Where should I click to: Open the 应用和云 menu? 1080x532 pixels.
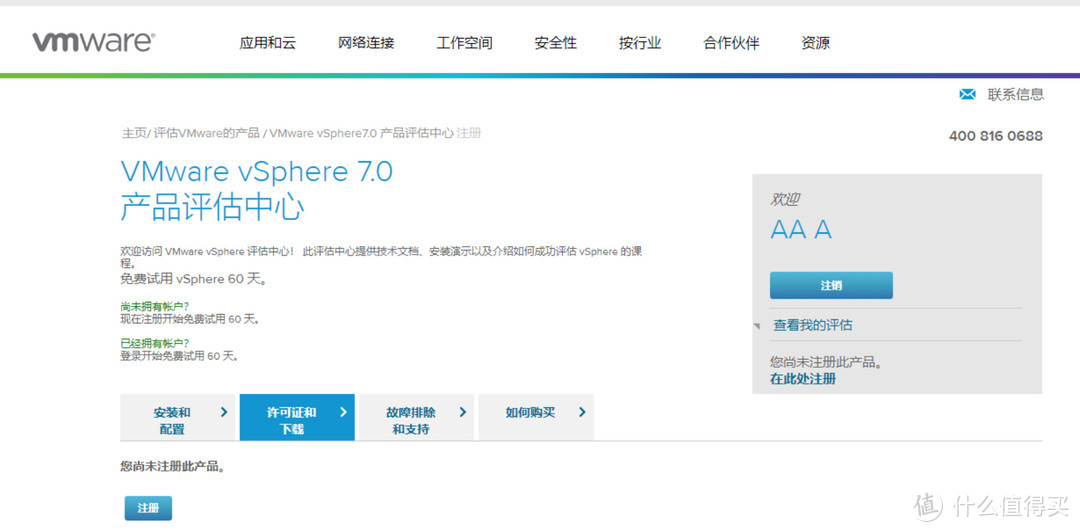coord(267,43)
